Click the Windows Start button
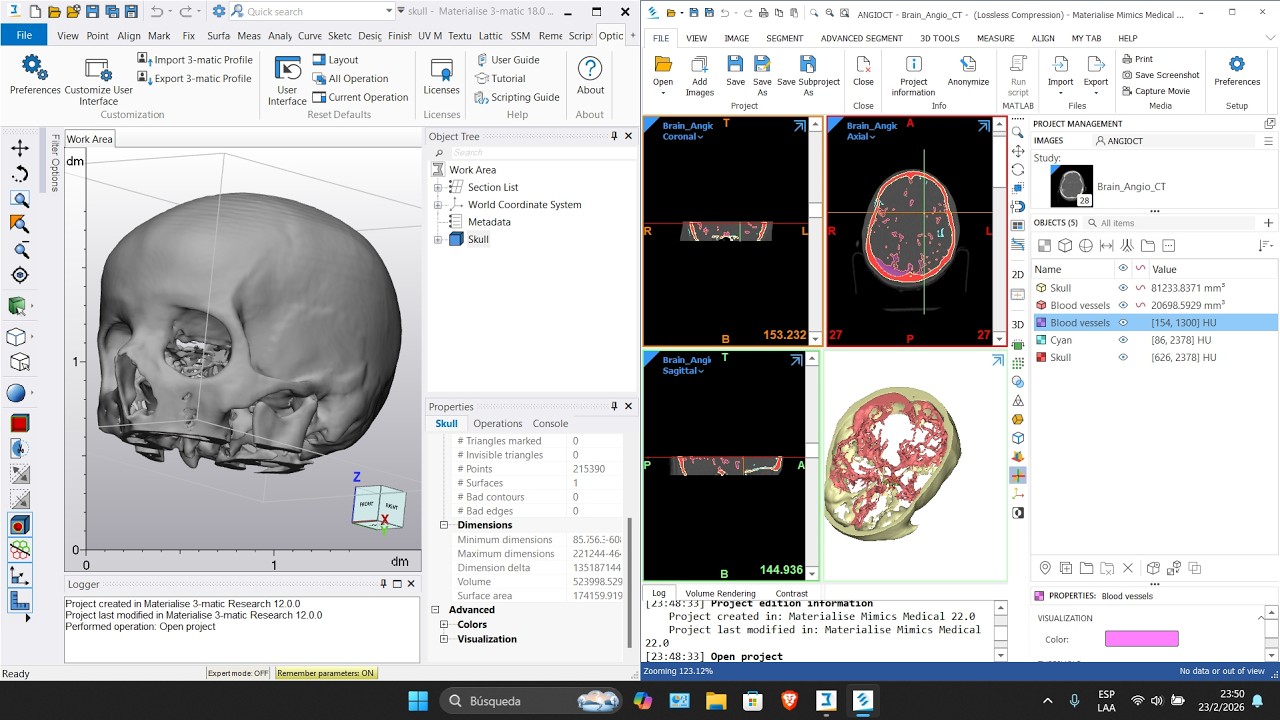Viewport: 1280px width, 720px height. click(418, 701)
